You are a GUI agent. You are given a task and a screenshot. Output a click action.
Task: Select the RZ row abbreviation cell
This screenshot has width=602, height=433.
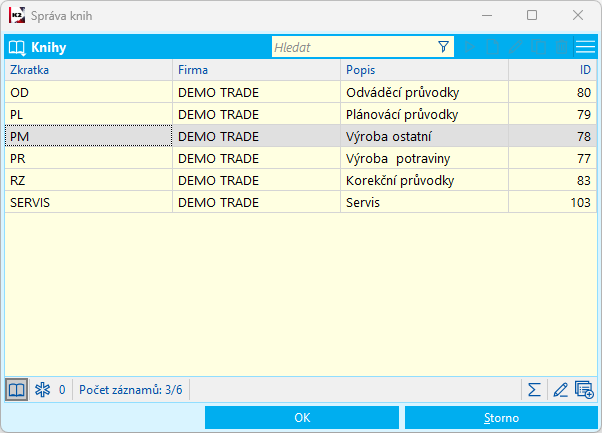click(89, 180)
